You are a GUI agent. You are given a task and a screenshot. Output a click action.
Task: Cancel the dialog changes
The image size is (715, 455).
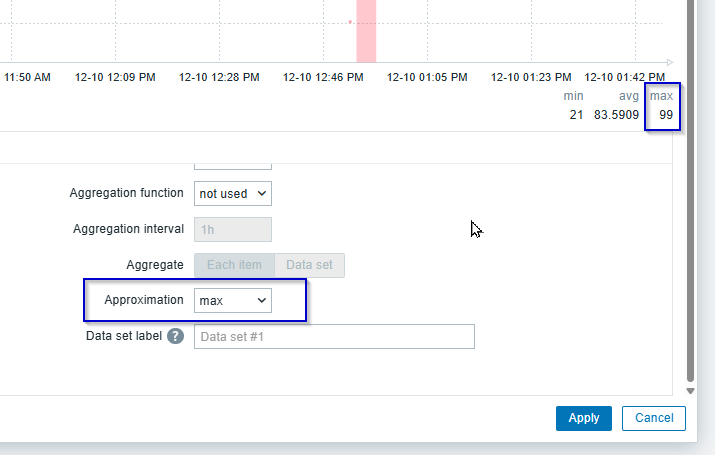click(x=653, y=418)
